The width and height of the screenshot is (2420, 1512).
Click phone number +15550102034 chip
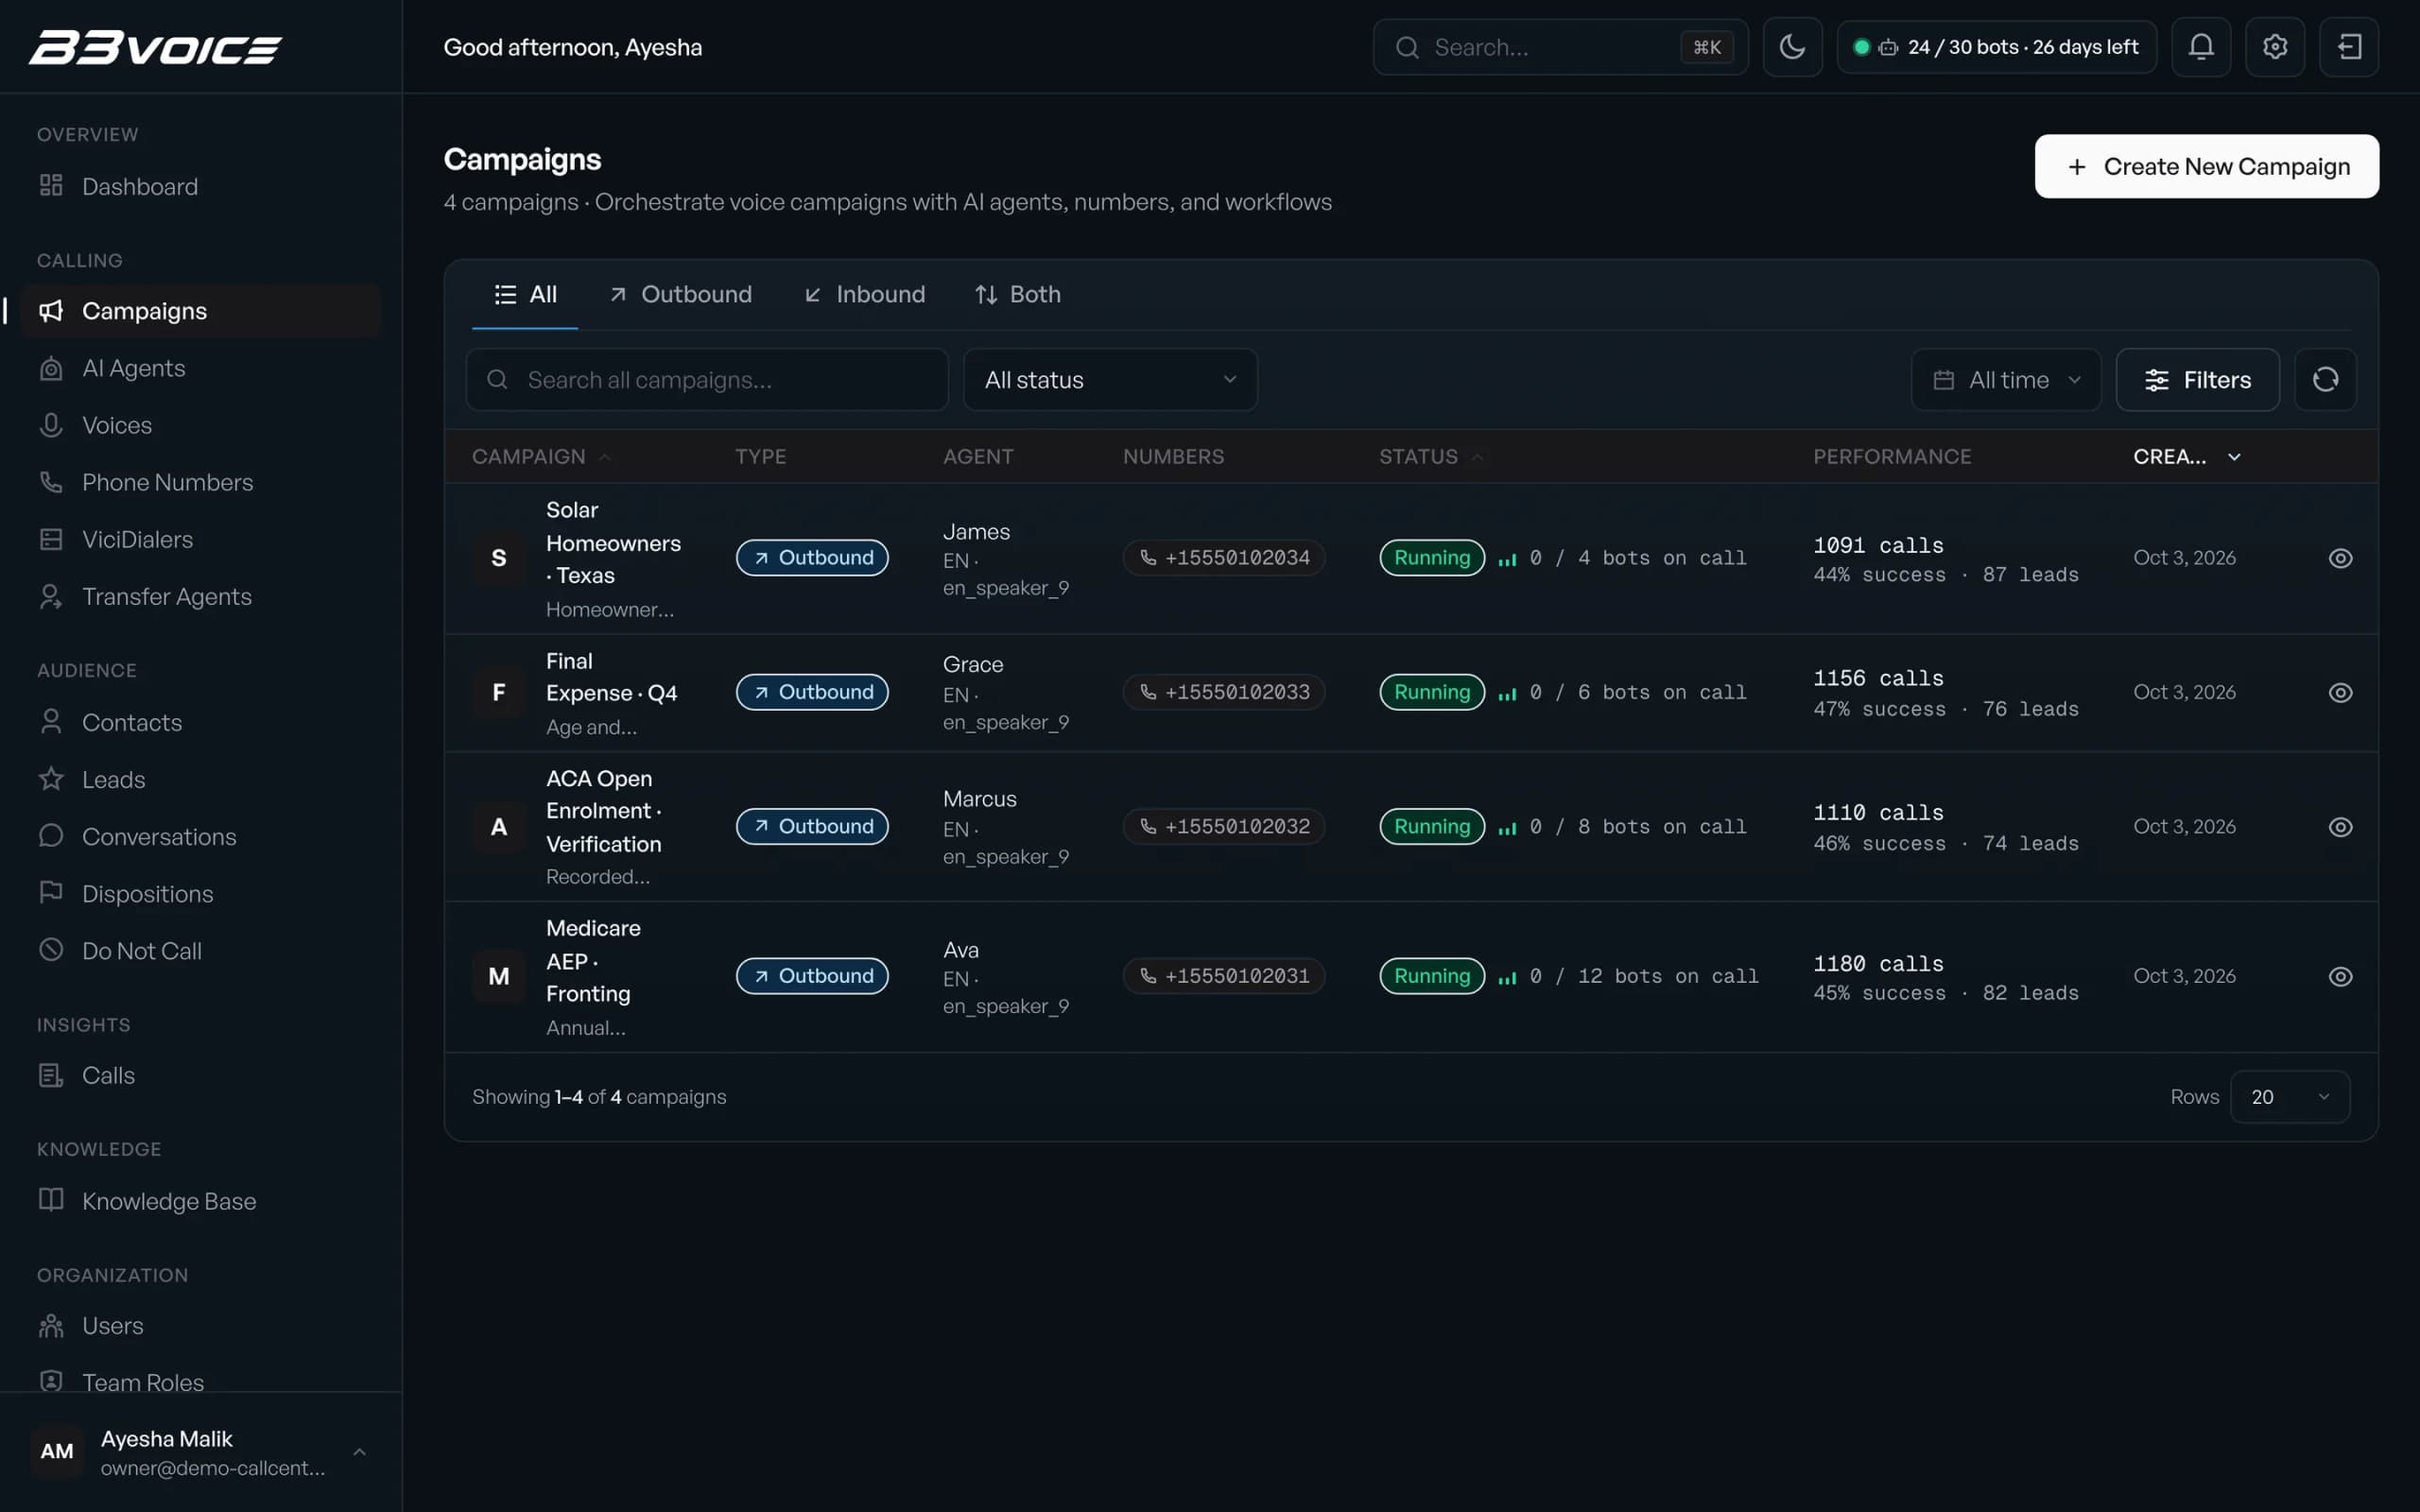1224,558
